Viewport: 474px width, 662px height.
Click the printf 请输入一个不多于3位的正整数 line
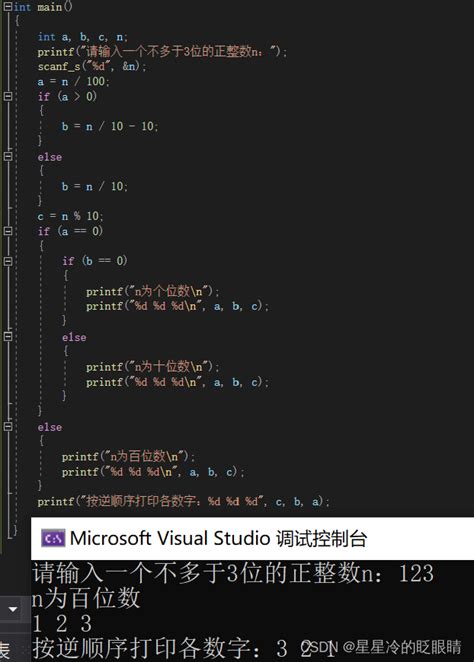[x=162, y=52]
